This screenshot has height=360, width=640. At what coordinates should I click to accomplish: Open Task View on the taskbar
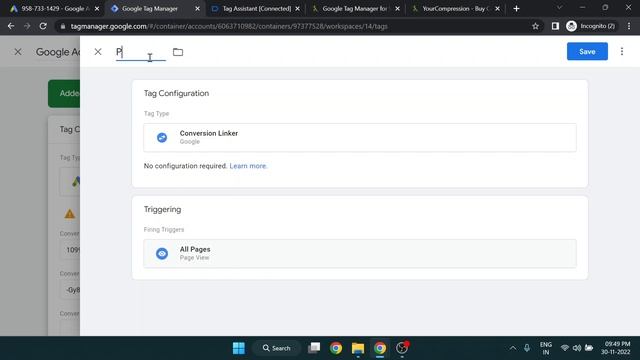click(x=314, y=348)
